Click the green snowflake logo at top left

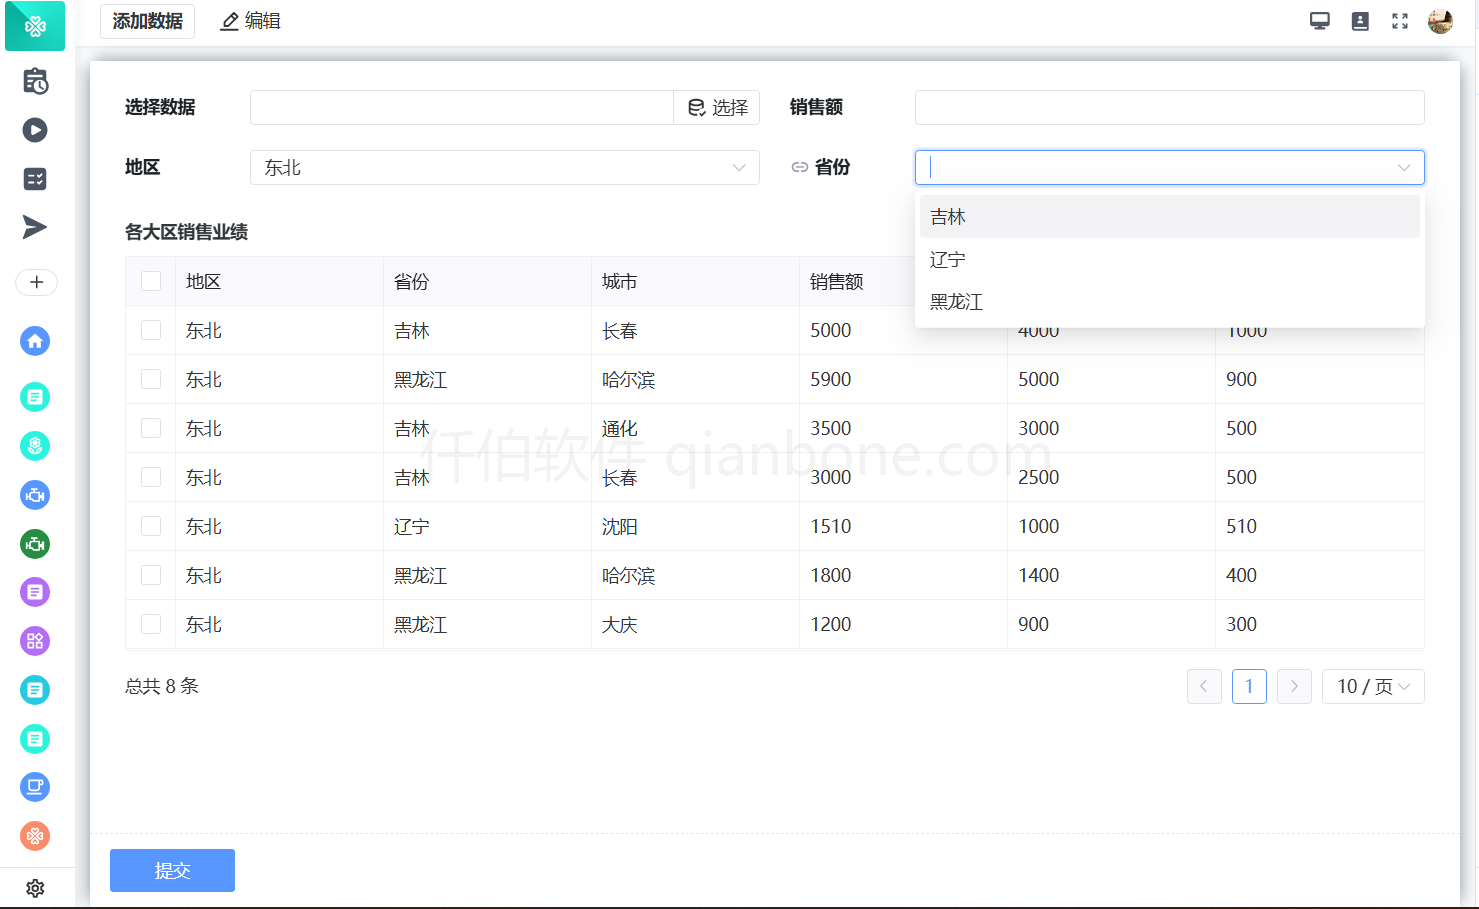tap(35, 26)
